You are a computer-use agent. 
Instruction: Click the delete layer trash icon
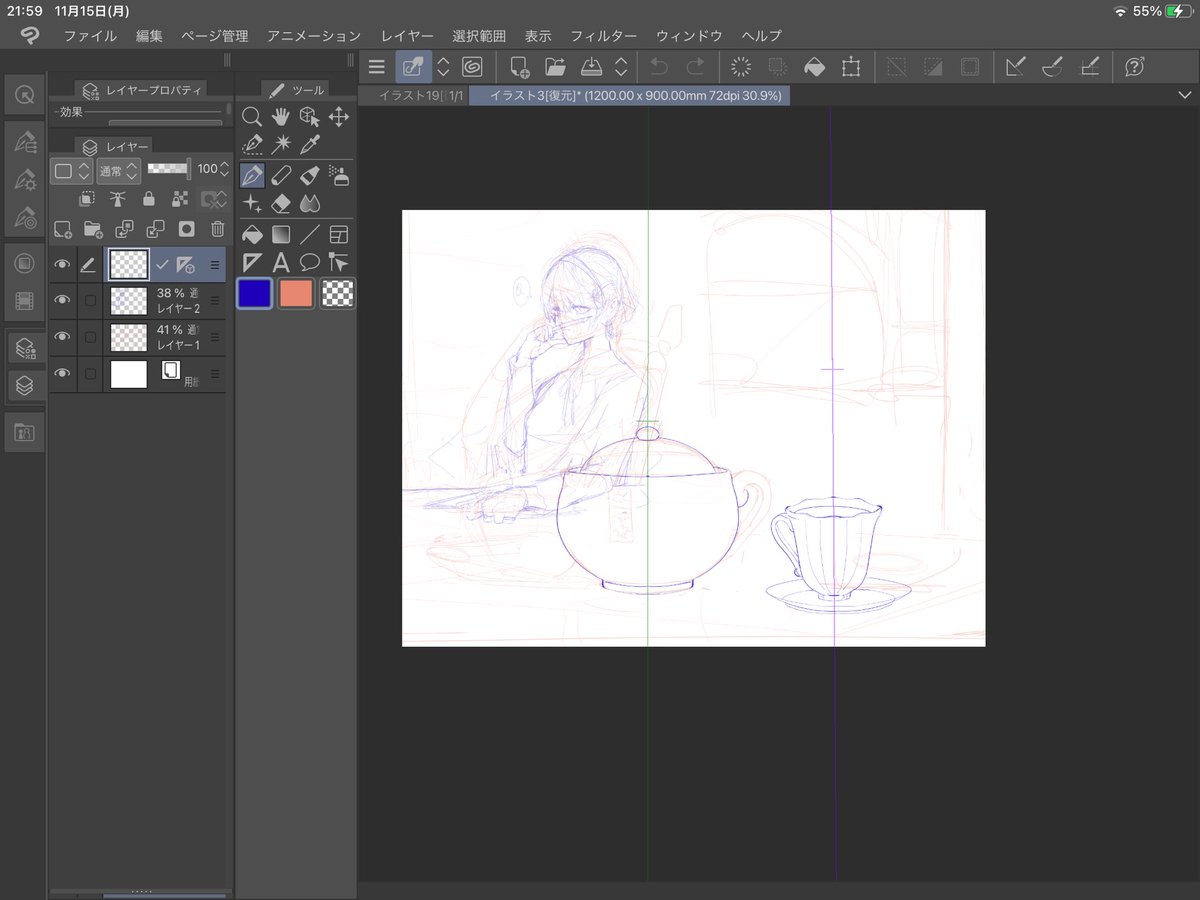coord(217,229)
